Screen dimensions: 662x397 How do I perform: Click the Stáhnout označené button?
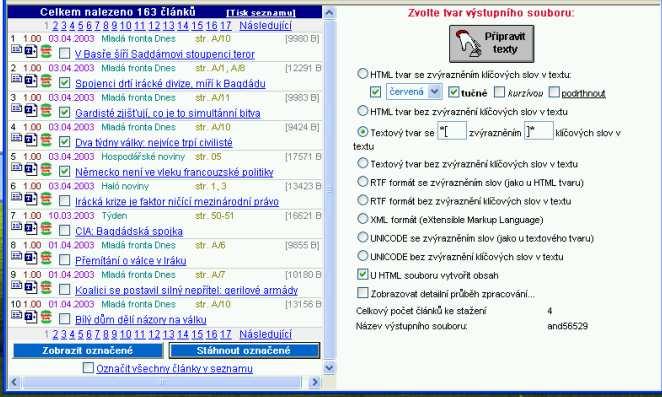tap(244, 351)
